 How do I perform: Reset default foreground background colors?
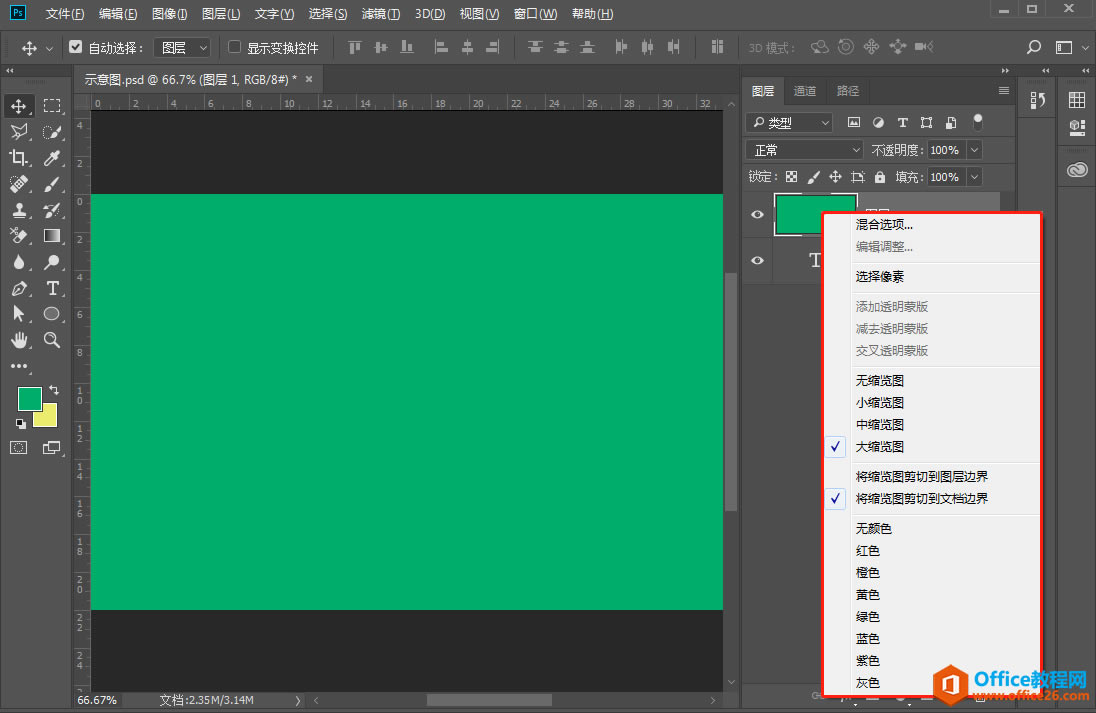[21, 424]
